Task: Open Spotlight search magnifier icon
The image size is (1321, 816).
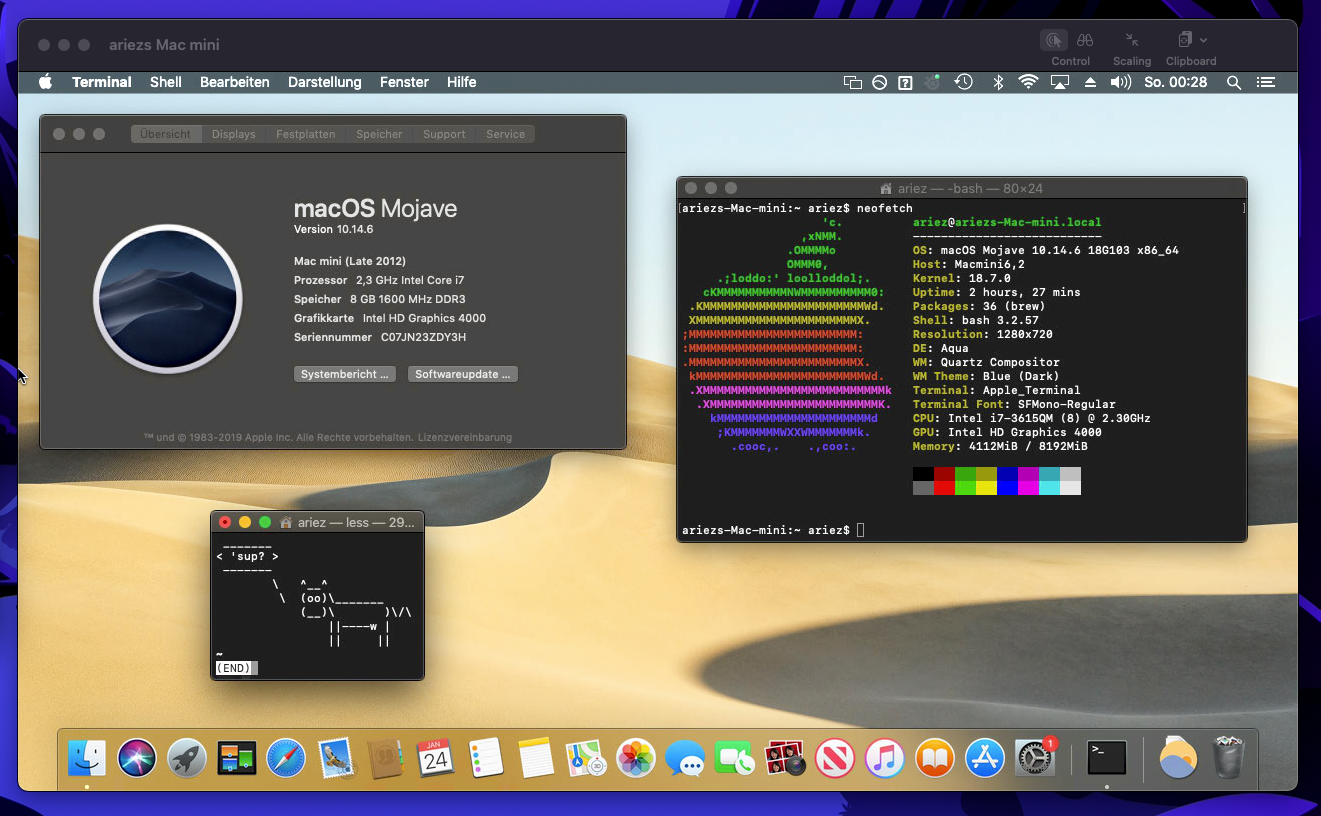Action: click(1234, 82)
